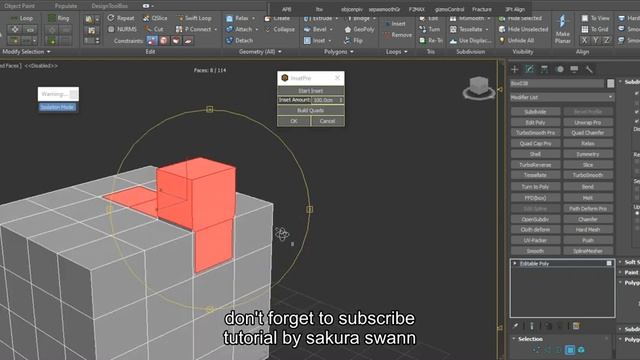Viewport: 640px width, 360px height.
Task: Click the GeoPoly tool
Action: click(x=359, y=29)
